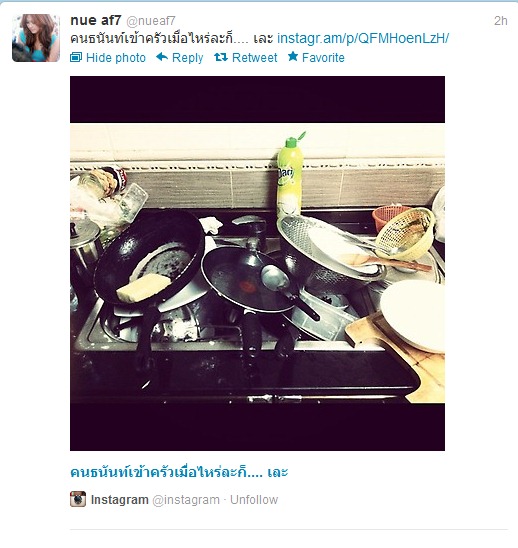Open the Thai caption link below photo
The image size is (518, 548).
coord(179,472)
